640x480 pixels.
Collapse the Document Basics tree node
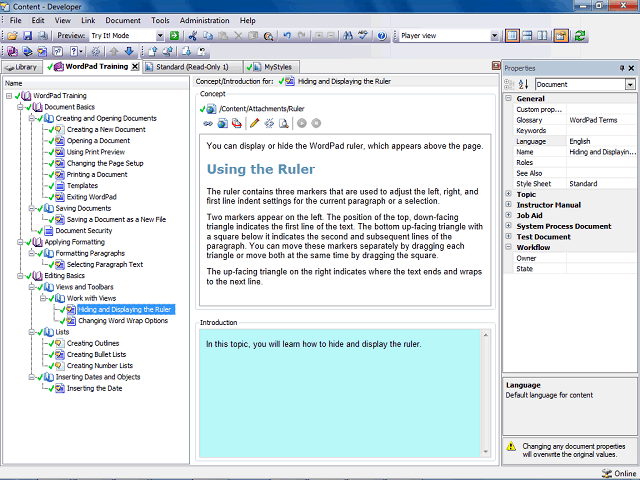coord(20,107)
